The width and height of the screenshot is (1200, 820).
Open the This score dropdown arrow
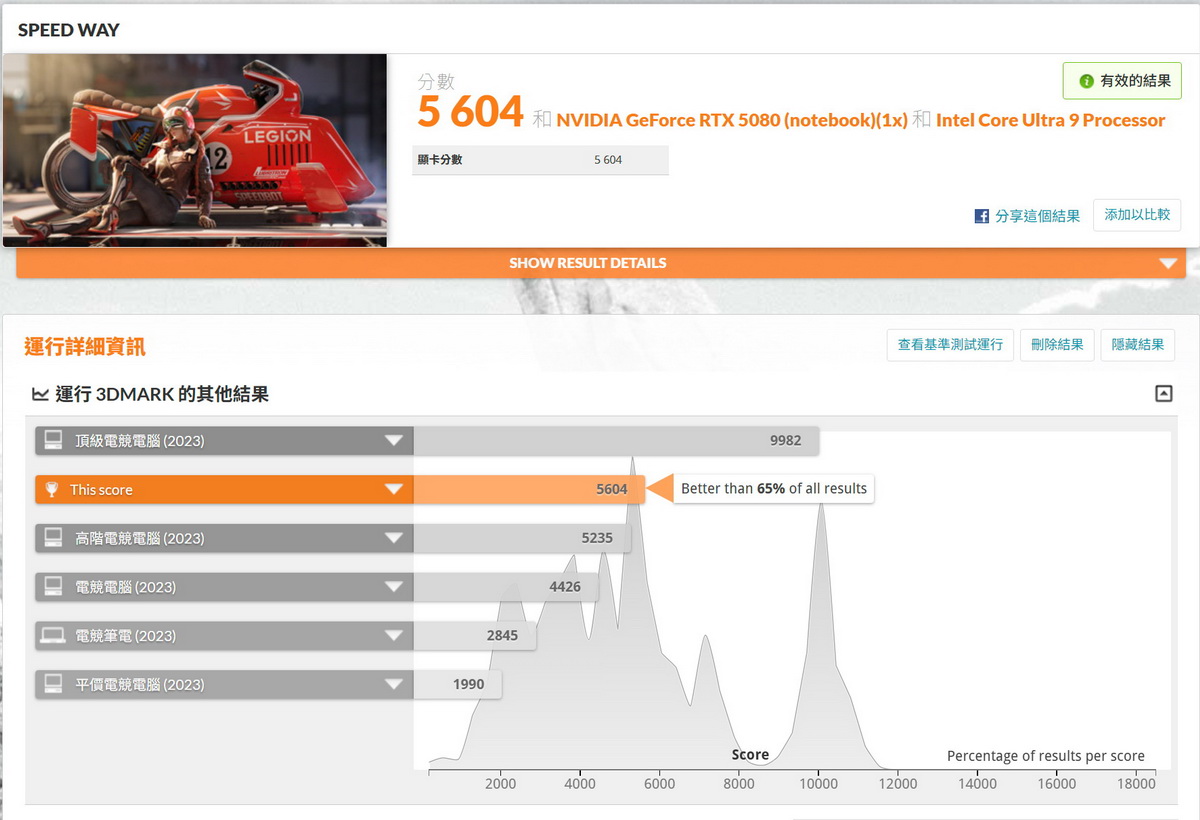coord(394,490)
